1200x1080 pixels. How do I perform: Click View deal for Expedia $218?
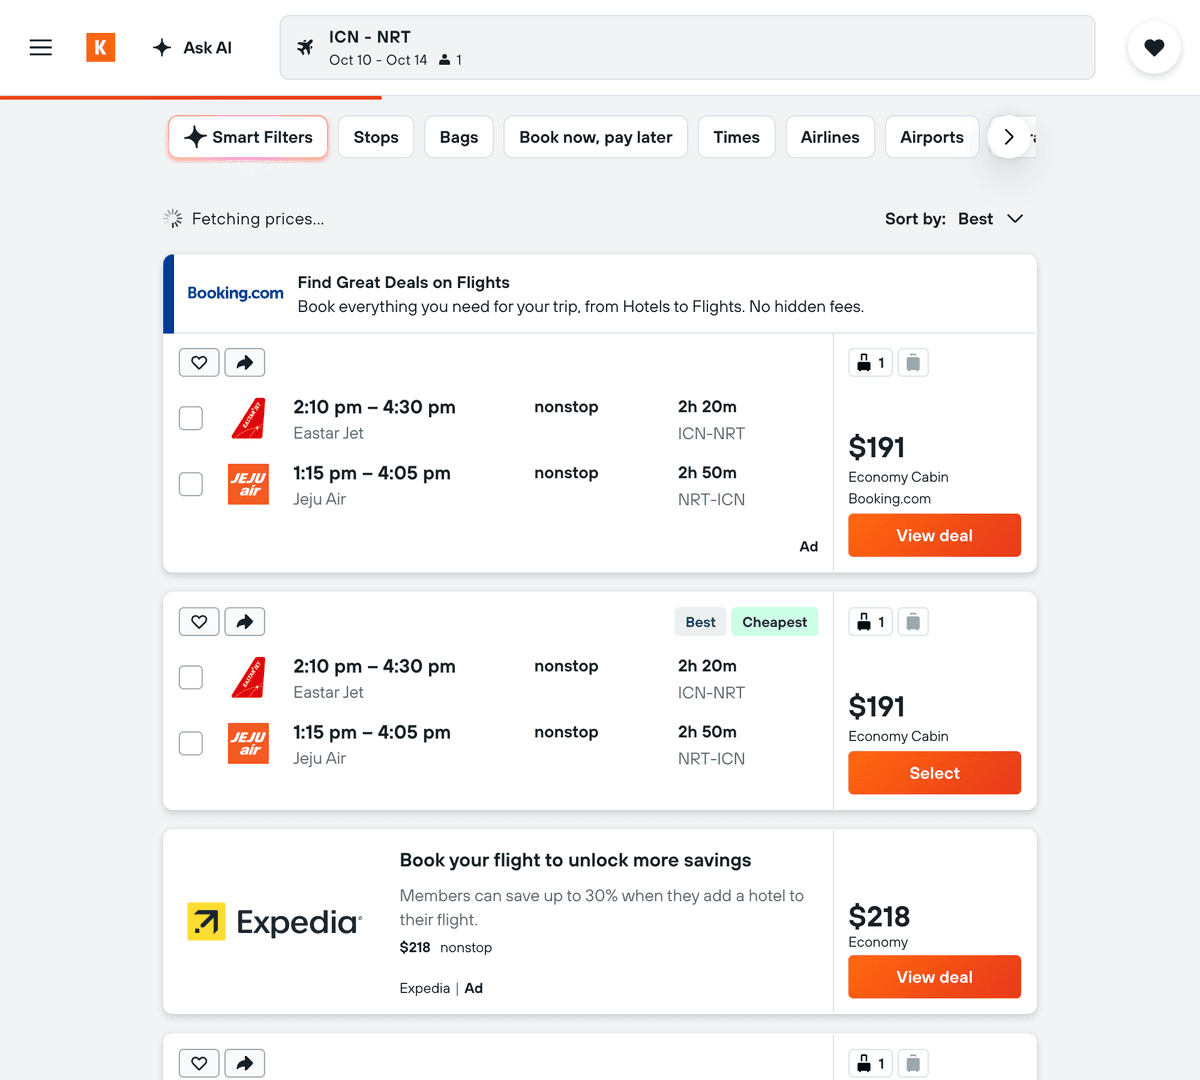pyautogui.click(x=935, y=977)
